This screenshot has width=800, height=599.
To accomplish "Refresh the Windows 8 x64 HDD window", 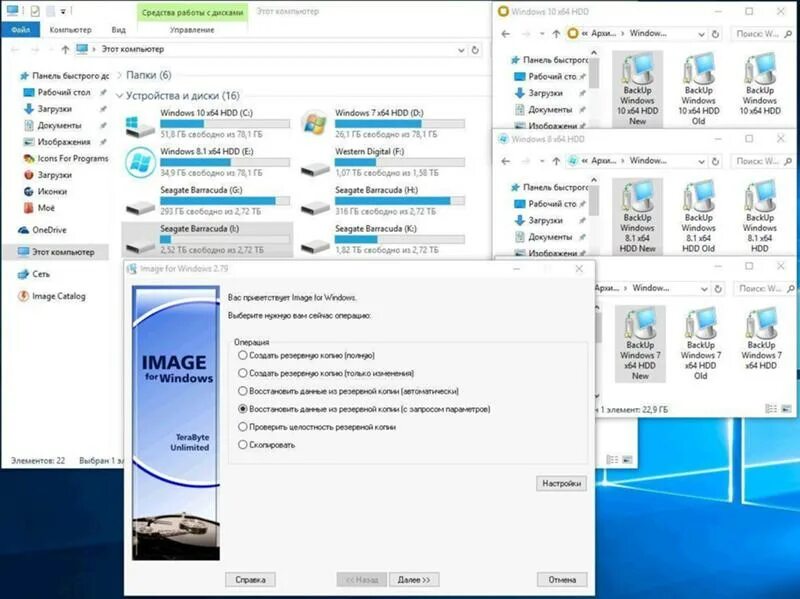I will tap(715, 161).
